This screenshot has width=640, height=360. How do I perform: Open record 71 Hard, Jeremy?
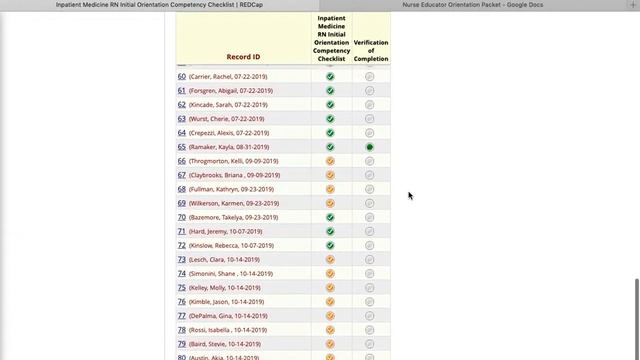182,231
